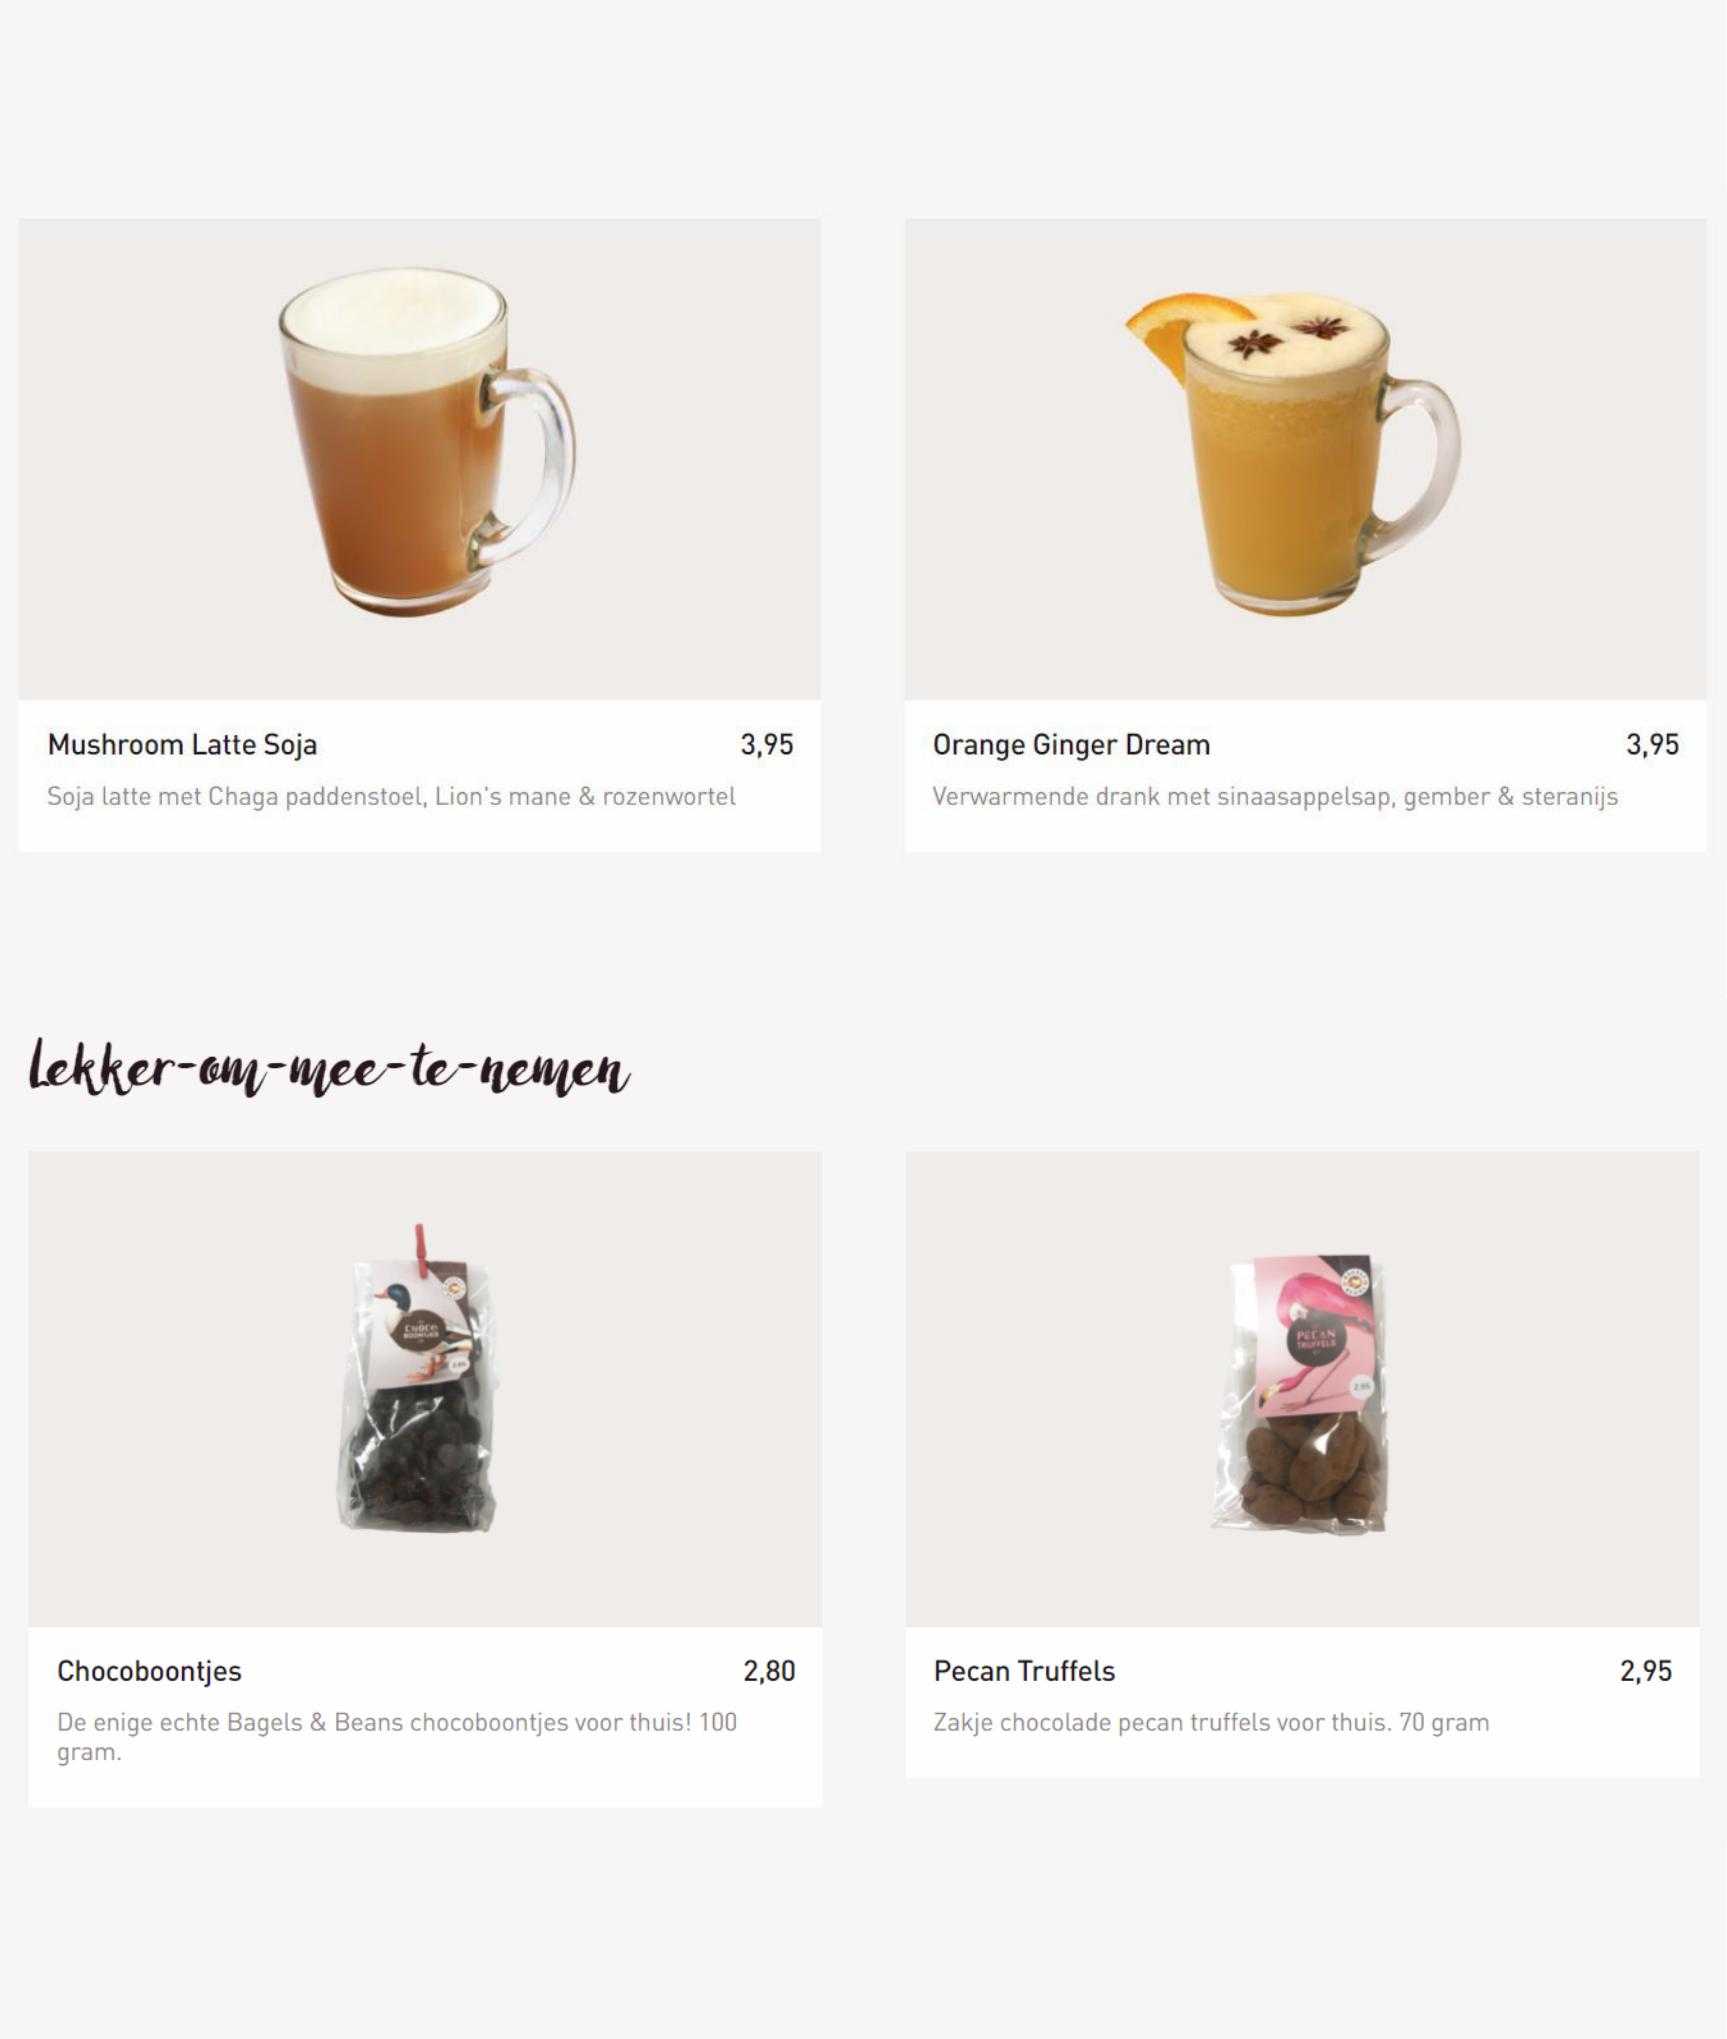Click the lekker-om-mee-te-nemen section heading
This screenshot has height=2039, width=1727.
(x=329, y=1067)
